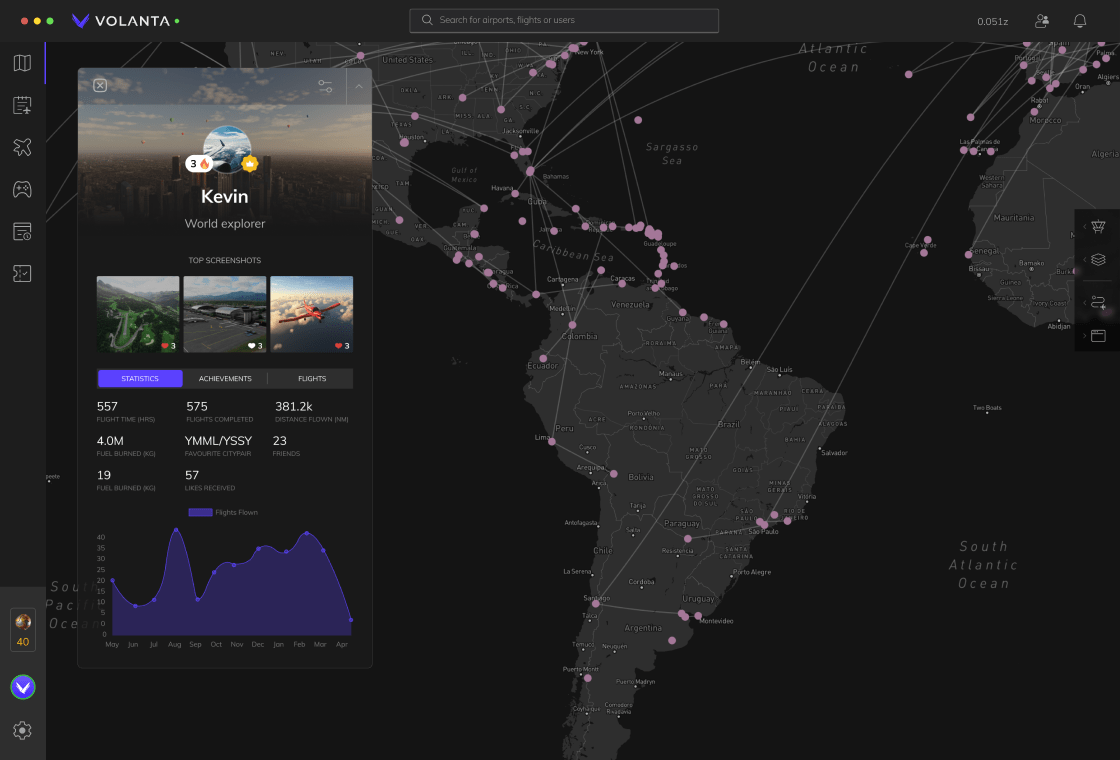The image size is (1120, 760).
Task: Expand the add route panel
Action: tap(1098, 302)
